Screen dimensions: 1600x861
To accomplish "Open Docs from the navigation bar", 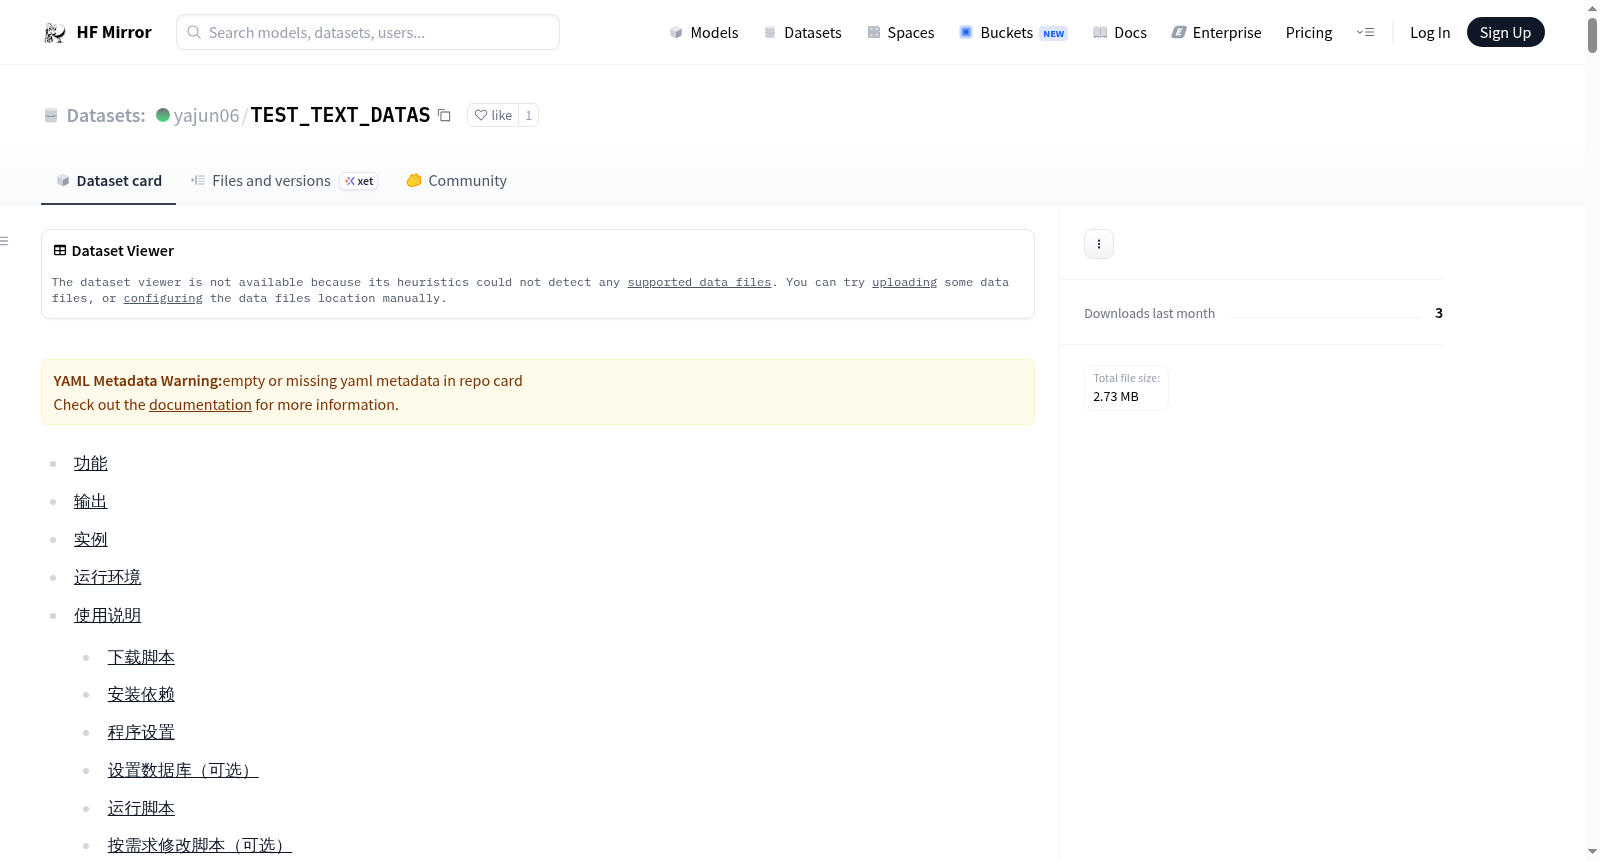I will (x=1120, y=33).
